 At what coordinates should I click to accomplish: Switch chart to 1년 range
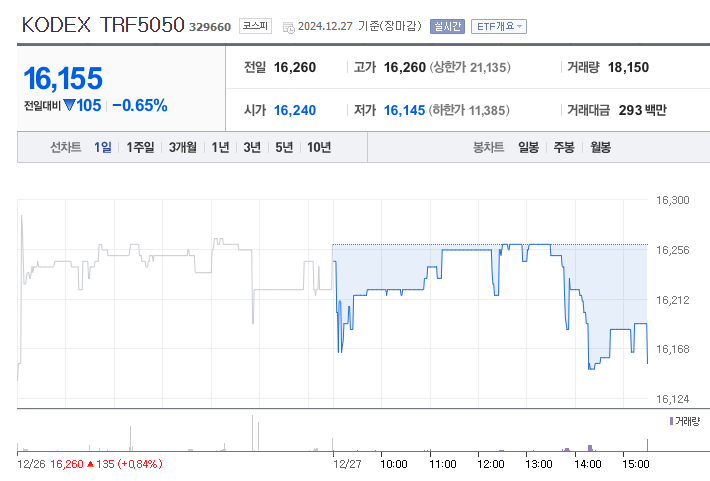(x=221, y=147)
